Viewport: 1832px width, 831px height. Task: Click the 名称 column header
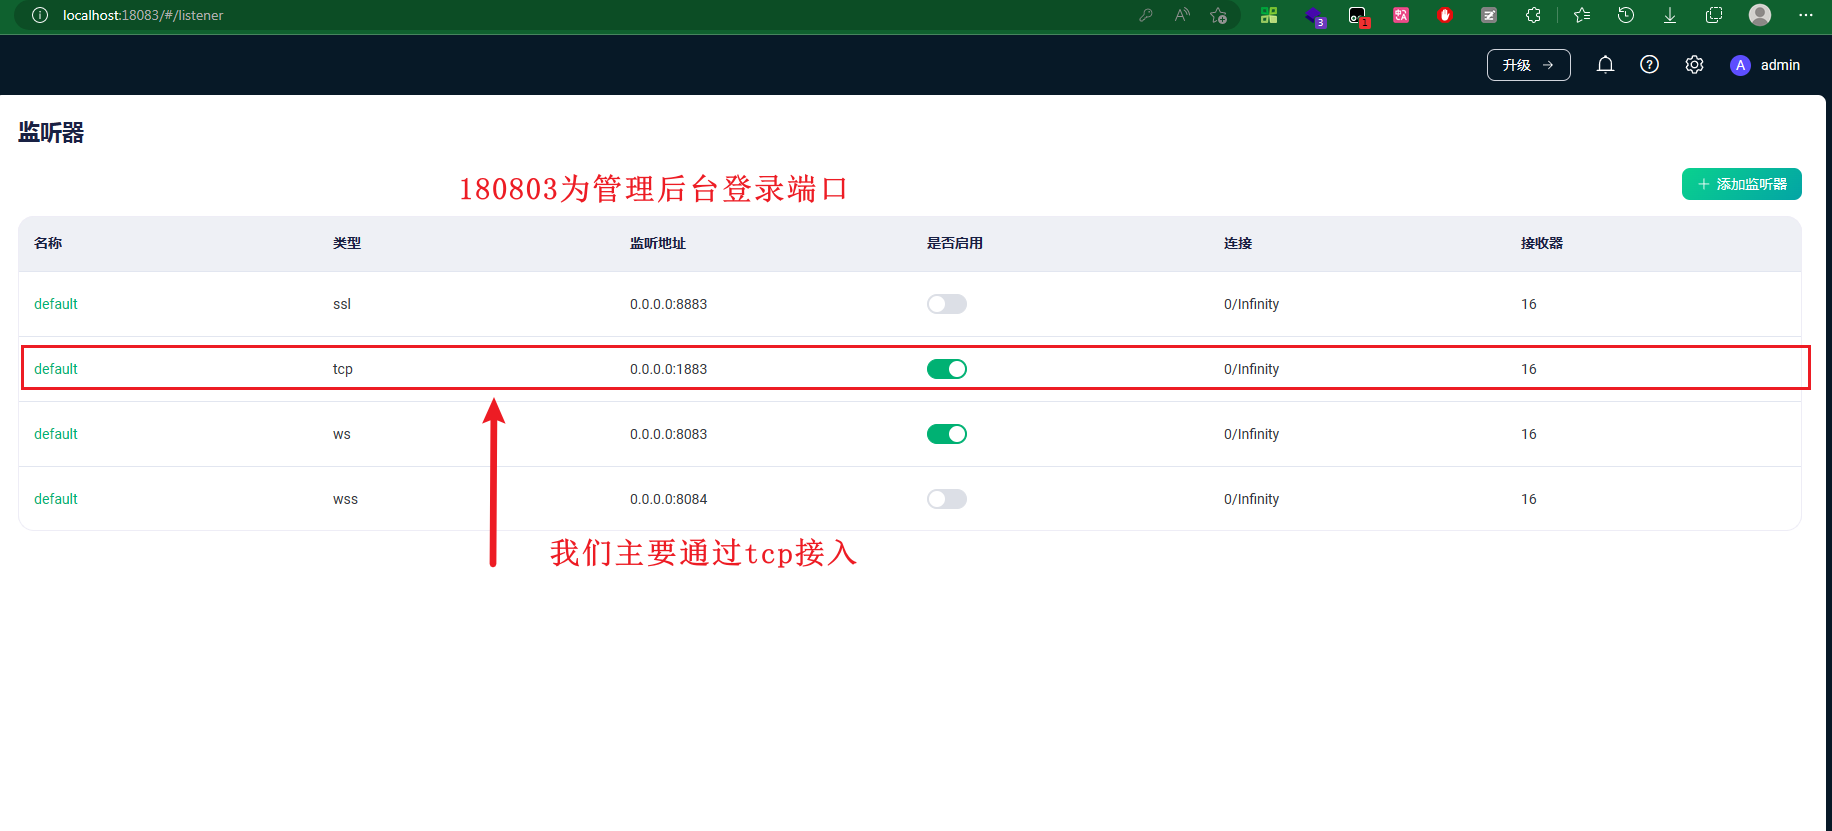pyautogui.click(x=48, y=243)
